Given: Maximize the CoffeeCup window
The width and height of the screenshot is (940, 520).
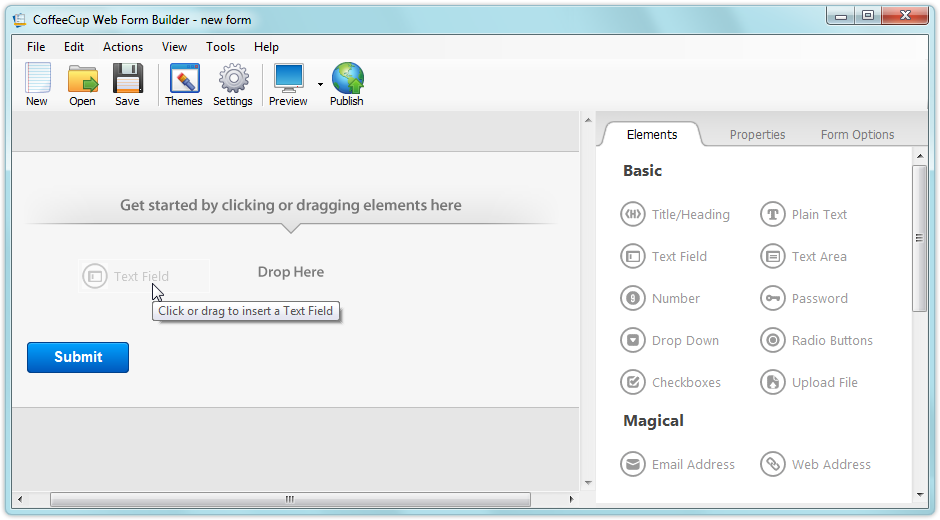Looking at the screenshot, I should click(868, 16).
